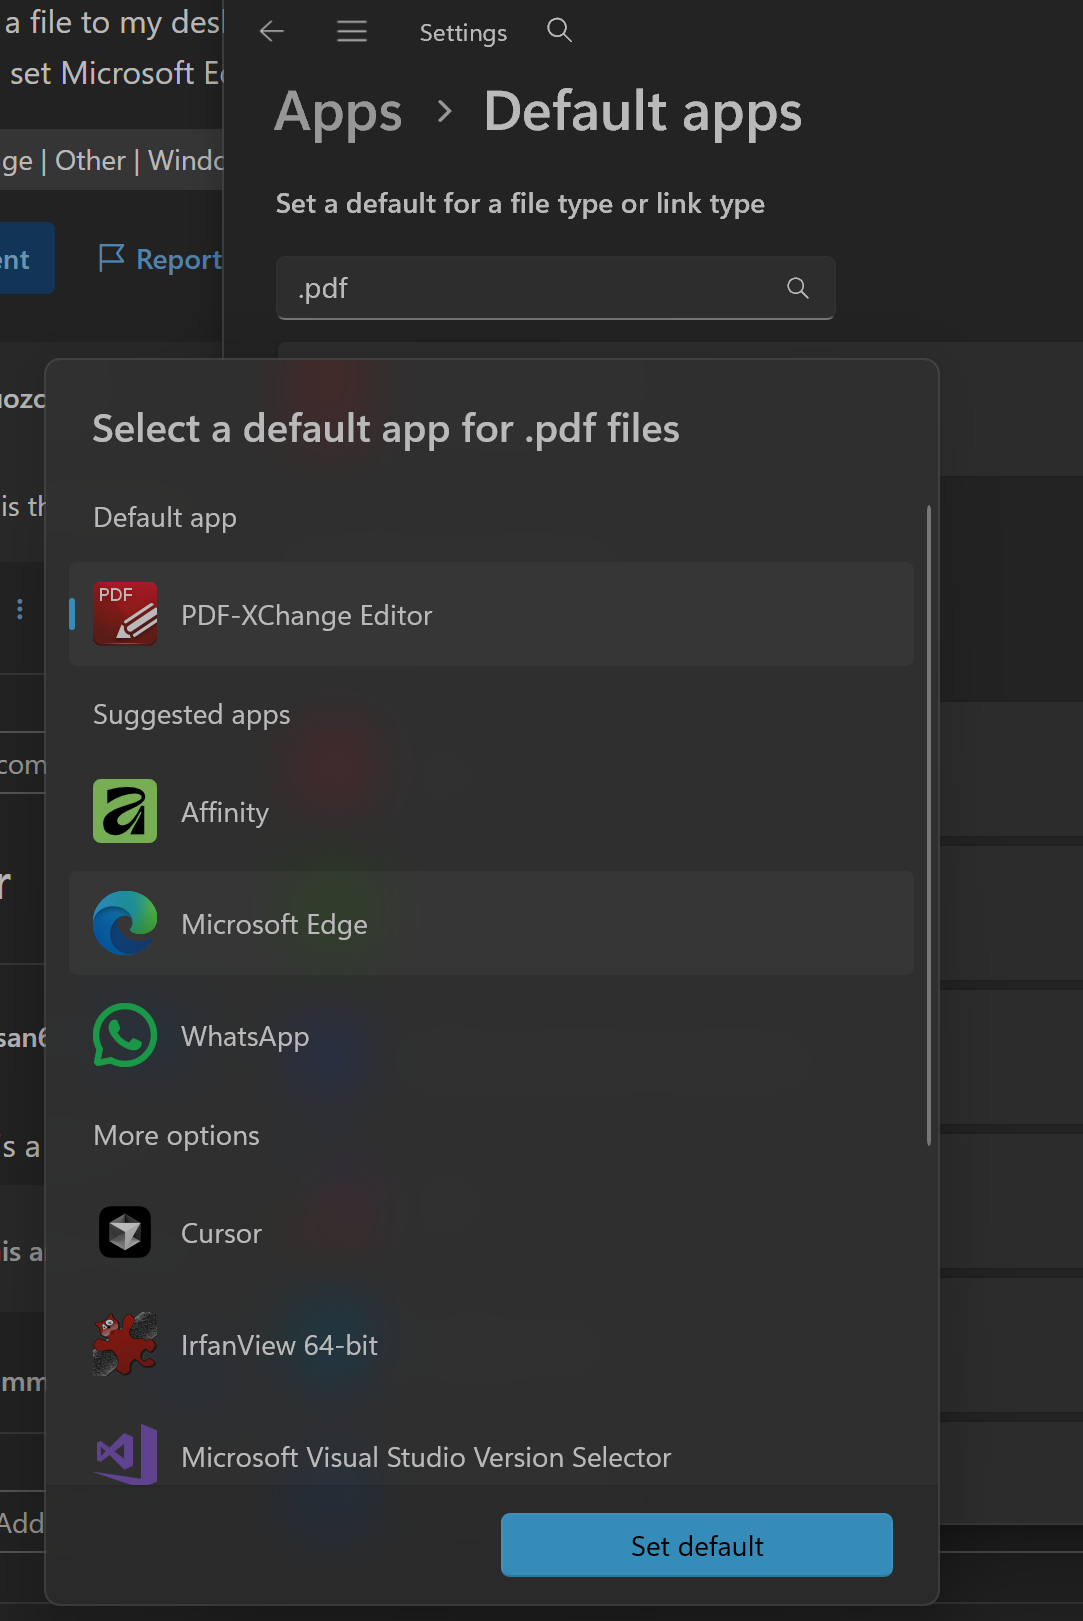Choose Microsoft Edge for .pdf files
Screen dimensions: 1083x1621
point(491,923)
